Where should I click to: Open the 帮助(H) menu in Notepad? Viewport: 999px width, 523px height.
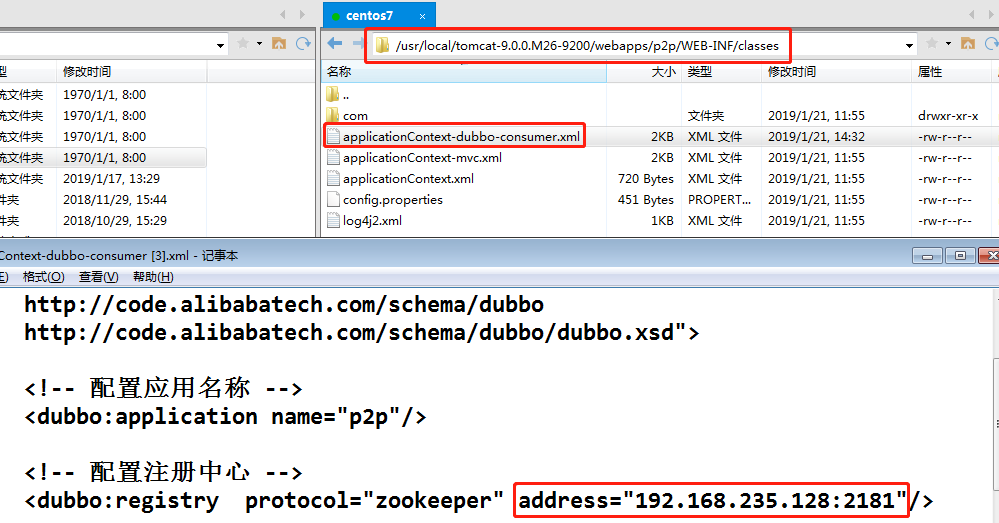152,277
